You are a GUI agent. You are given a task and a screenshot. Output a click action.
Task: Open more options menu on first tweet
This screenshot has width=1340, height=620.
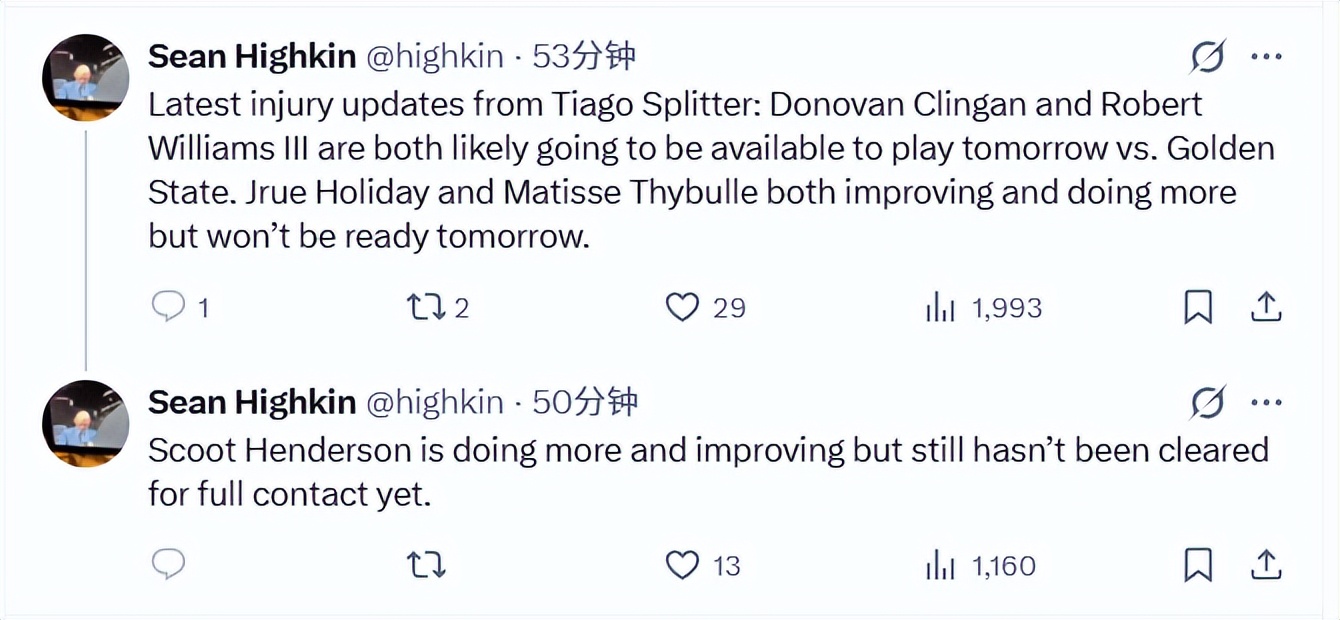1266,58
